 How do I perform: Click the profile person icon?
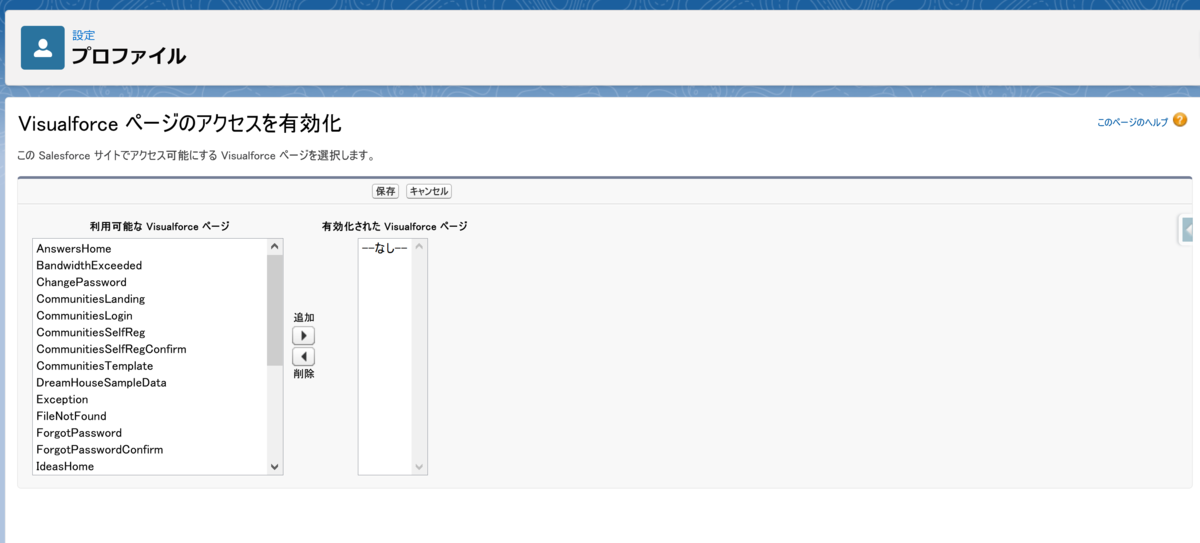pos(42,48)
